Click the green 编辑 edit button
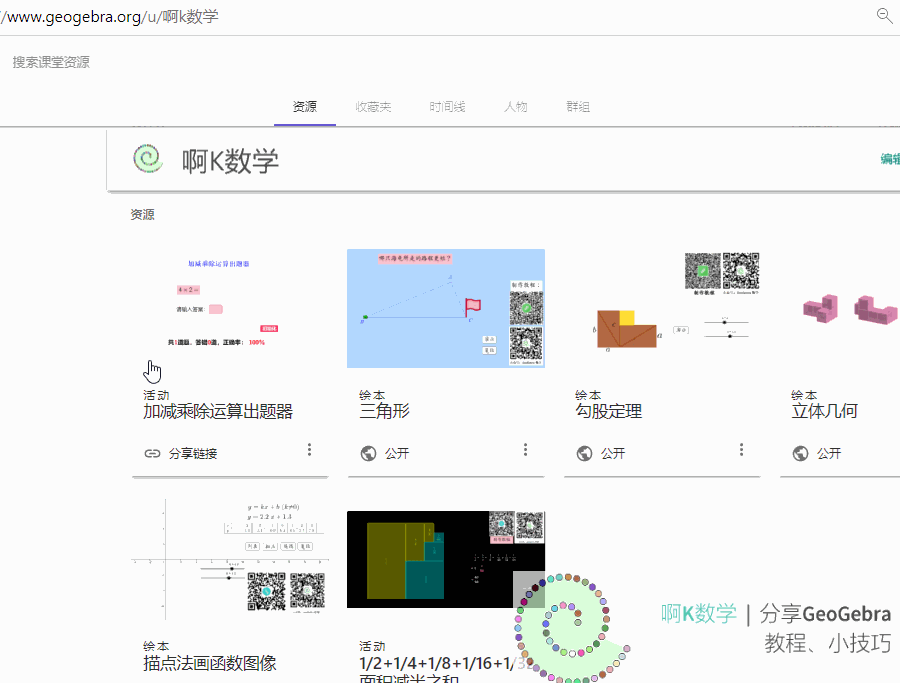 890,159
